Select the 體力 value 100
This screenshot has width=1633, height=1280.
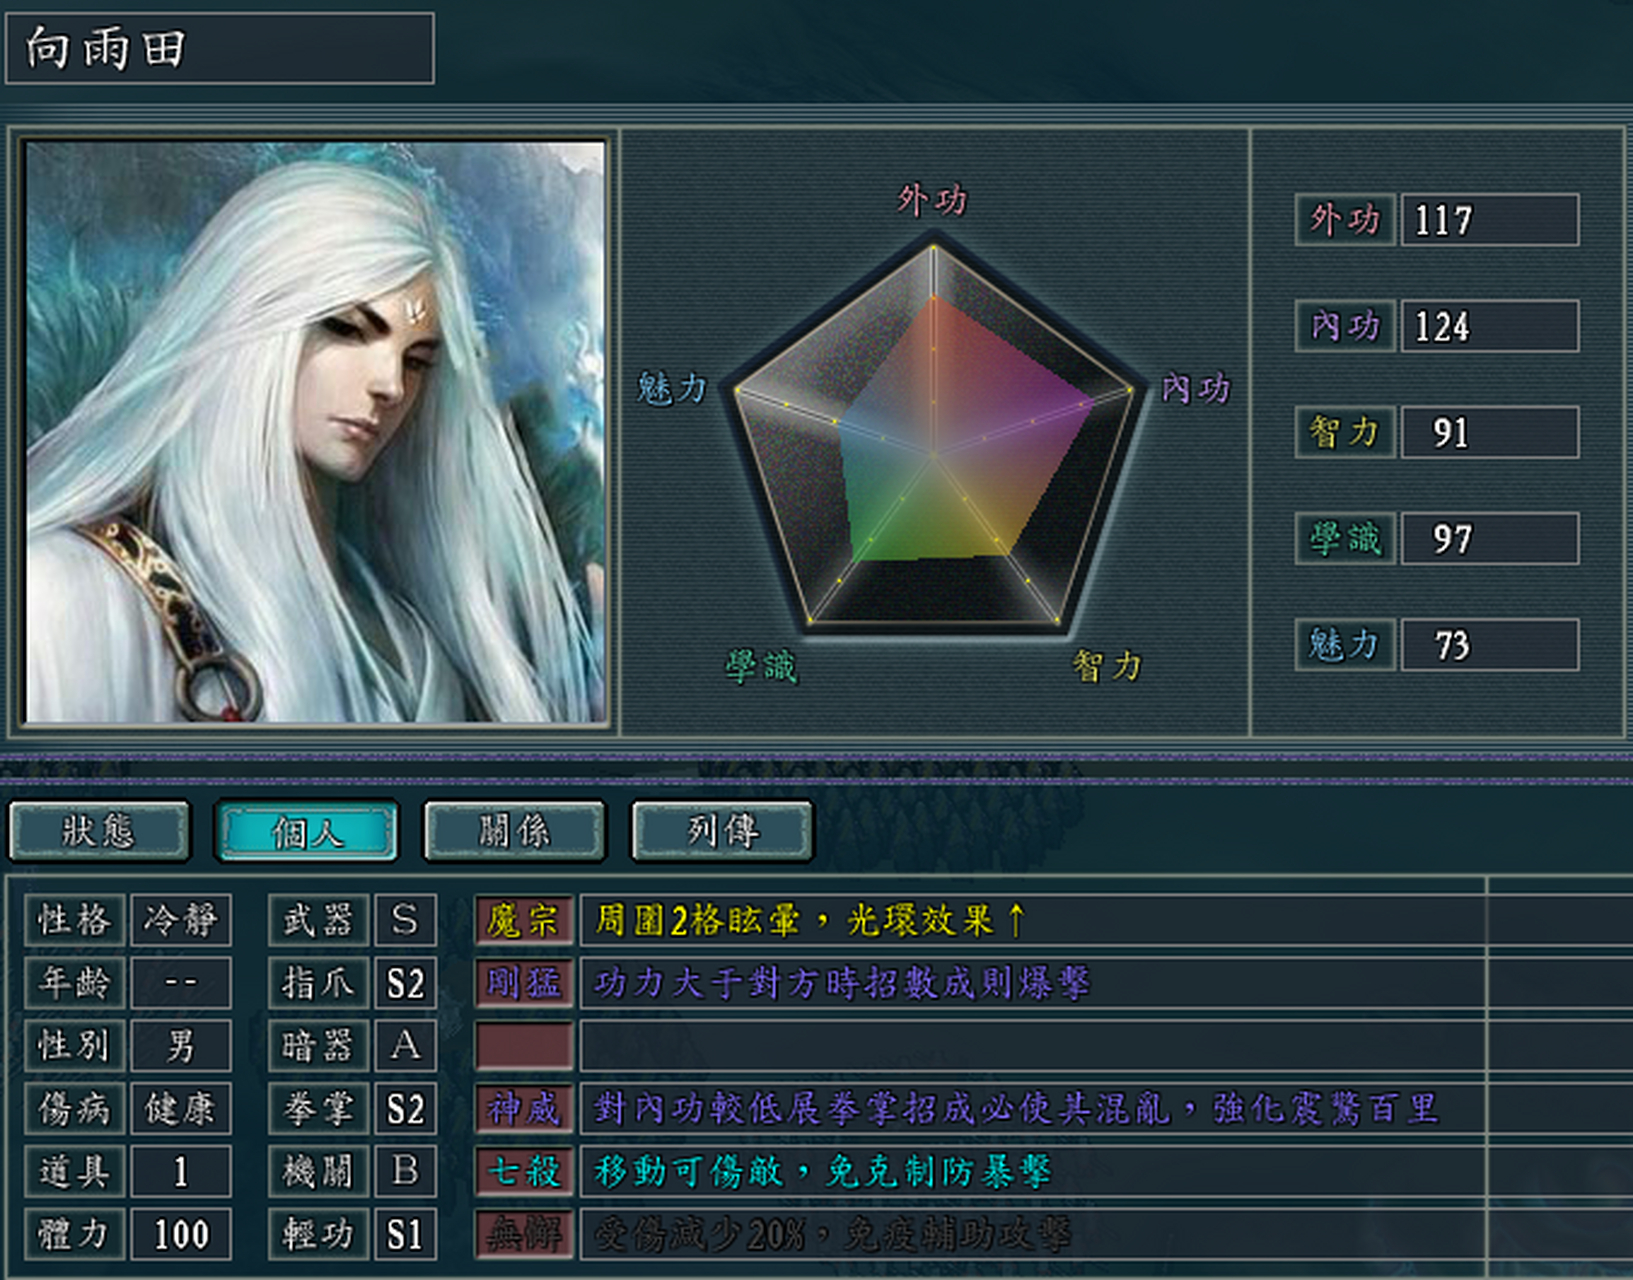tap(181, 1234)
